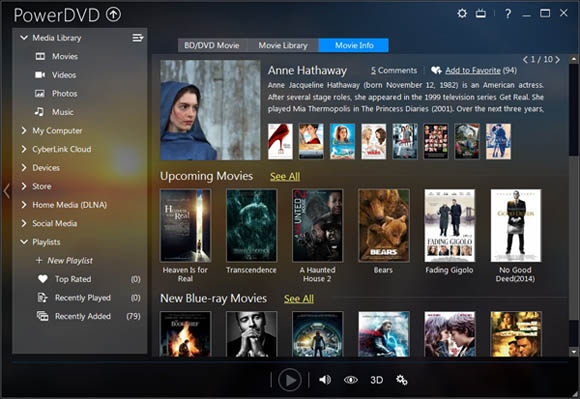Open player settings gears in bottom bar
The height and width of the screenshot is (399, 580).
point(402,380)
